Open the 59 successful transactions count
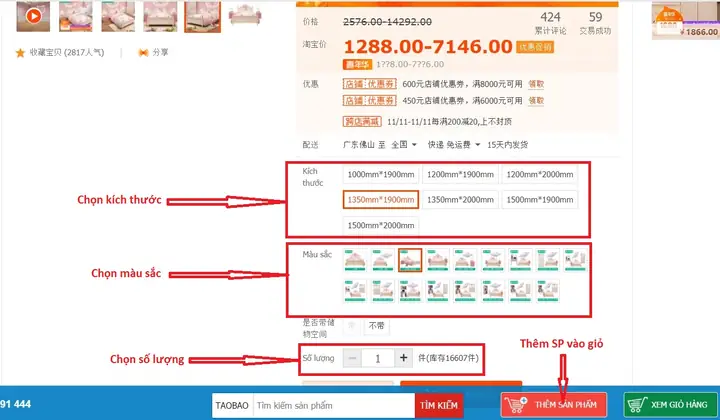 coord(596,17)
